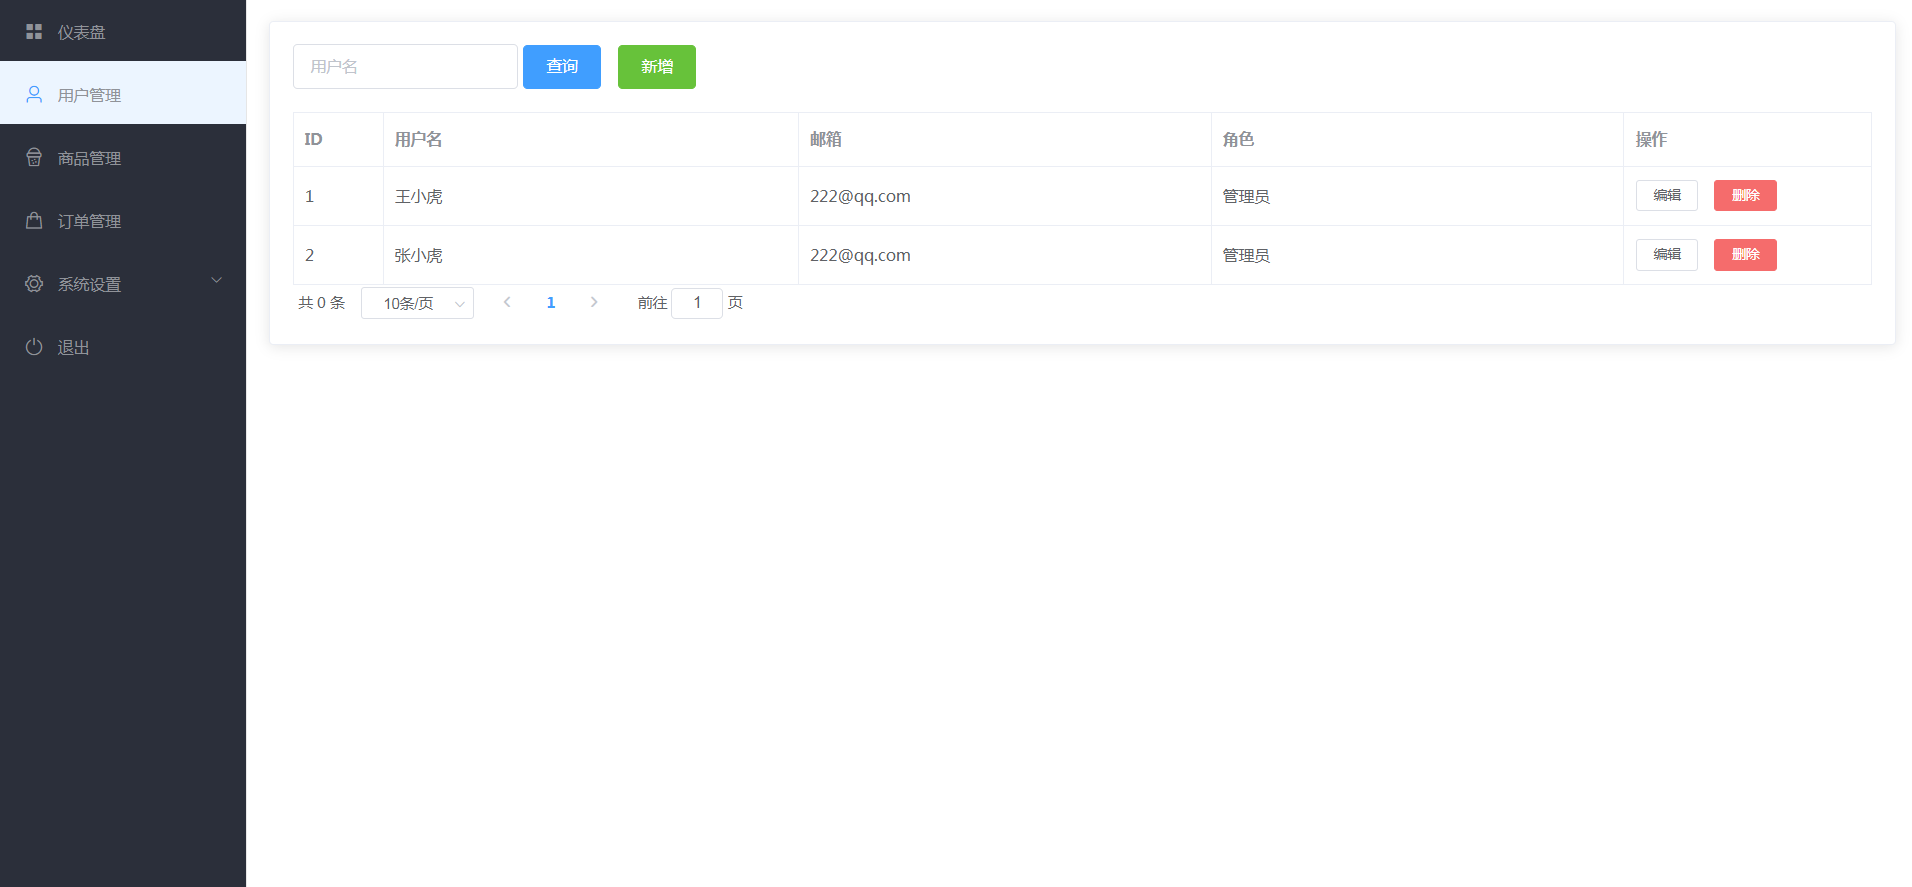This screenshot has width=1912, height=887.
Task: Click the 查询 search button
Action: pos(562,67)
